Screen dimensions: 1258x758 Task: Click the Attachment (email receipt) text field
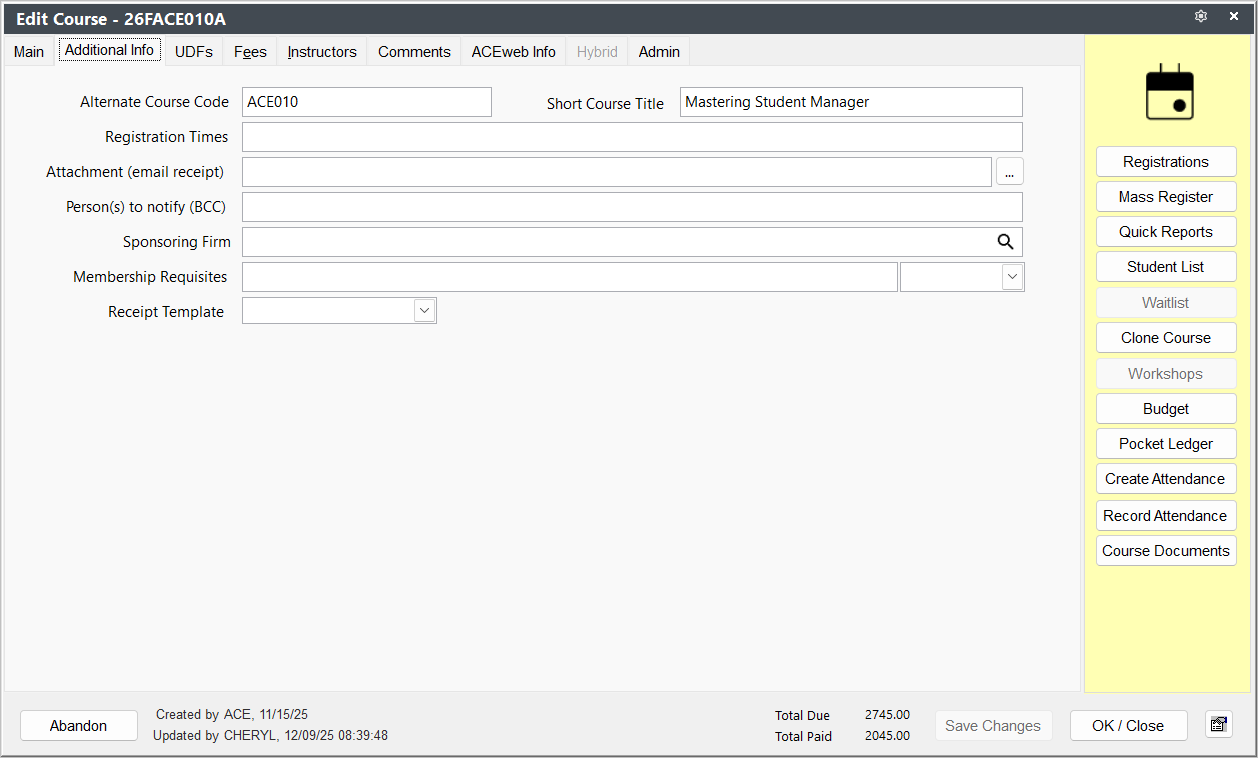point(617,172)
